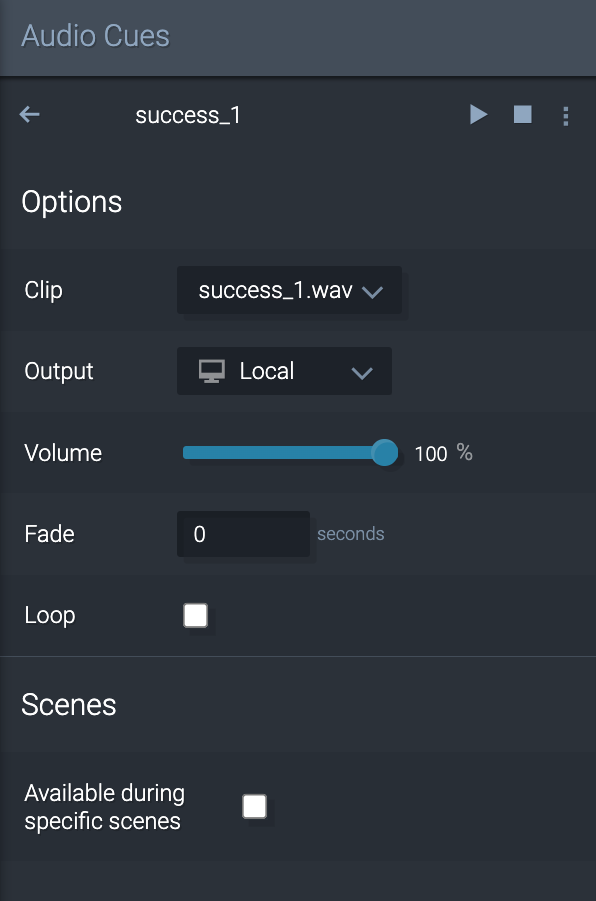Click the Loop option label
This screenshot has height=901, width=596.
click(x=50, y=615)
